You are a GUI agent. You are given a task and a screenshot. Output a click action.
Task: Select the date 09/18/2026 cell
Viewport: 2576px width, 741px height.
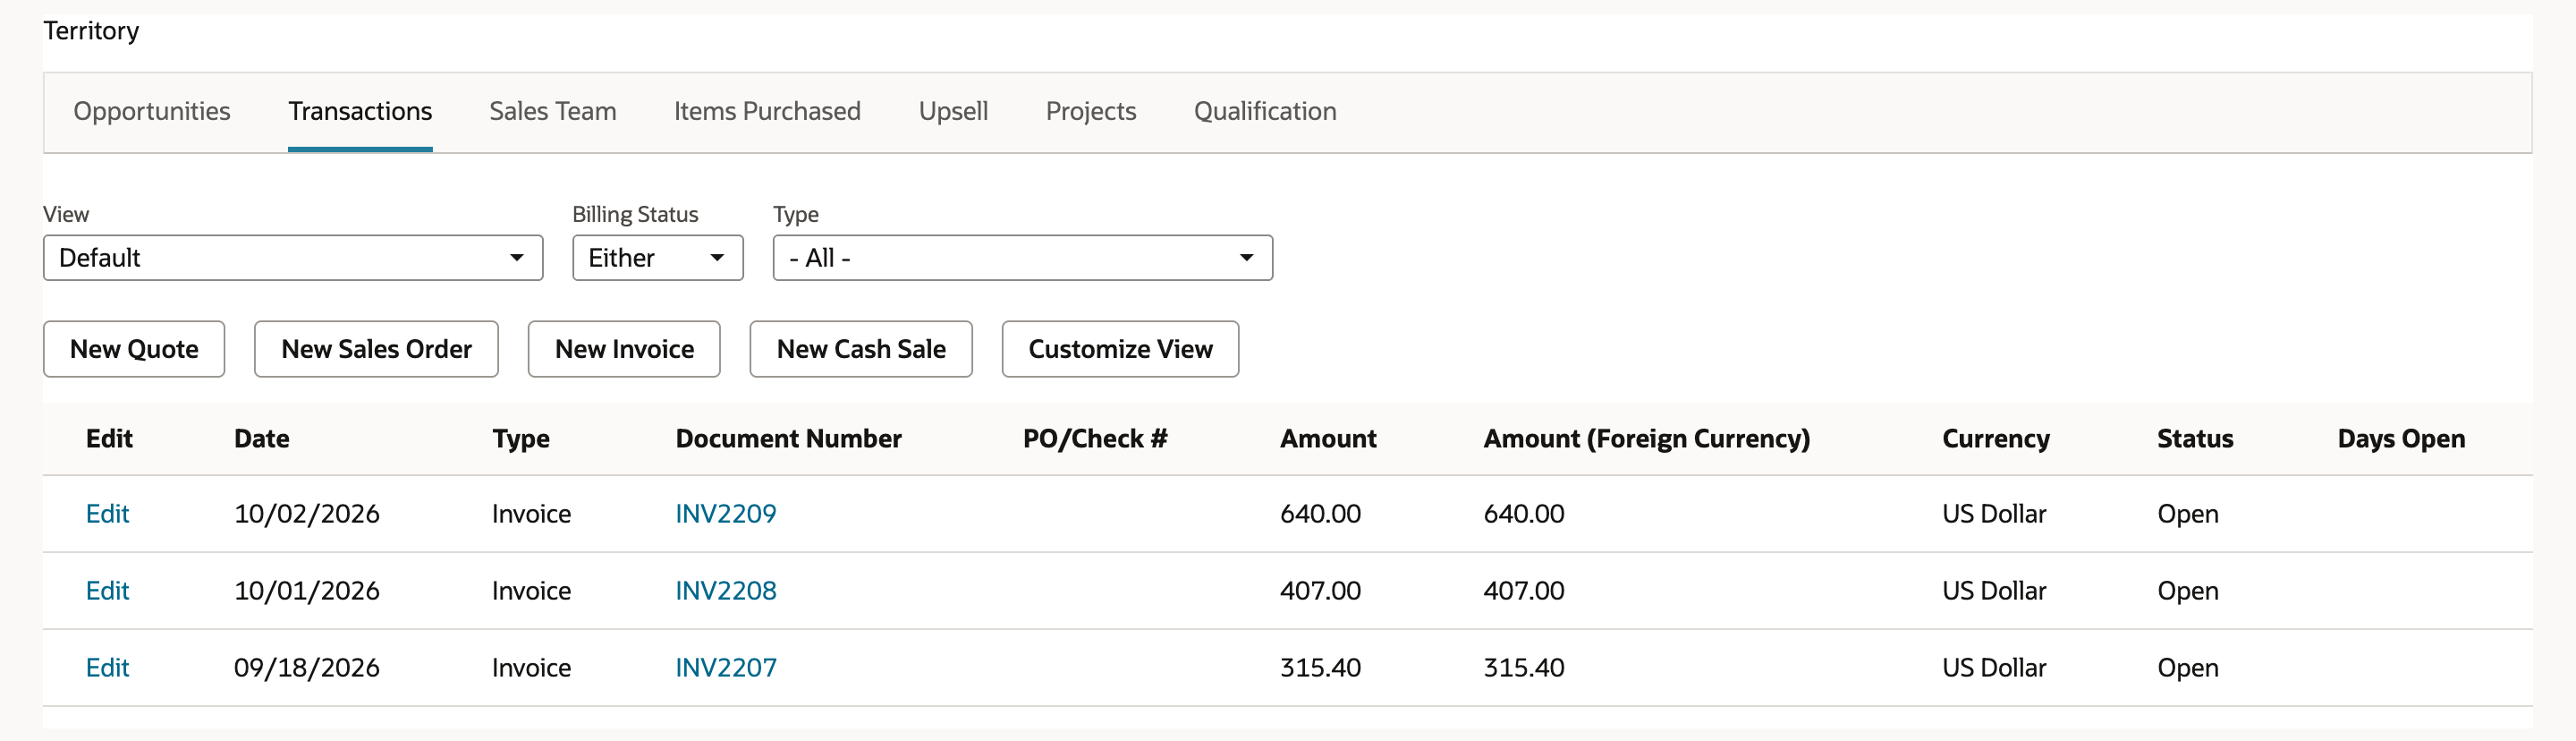307,668
